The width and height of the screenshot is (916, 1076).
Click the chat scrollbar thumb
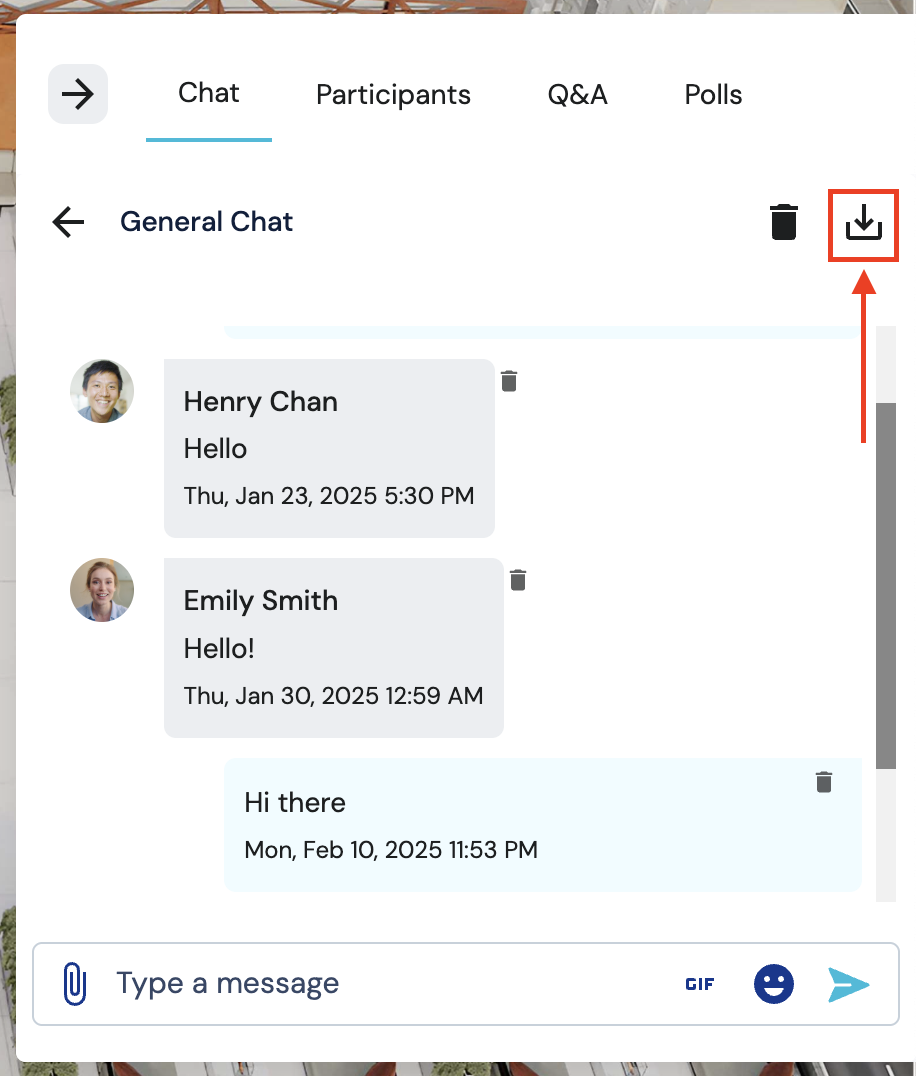885,585
